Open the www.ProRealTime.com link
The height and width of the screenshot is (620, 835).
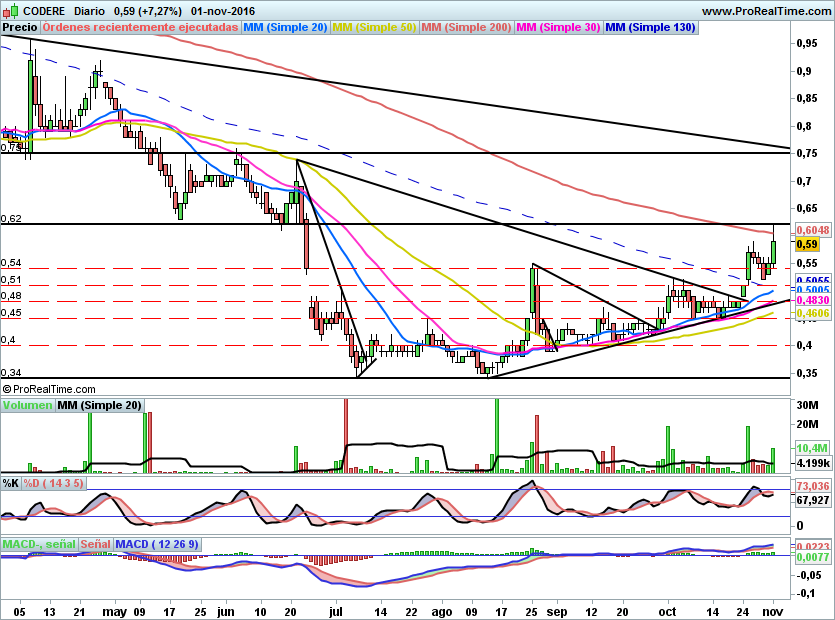(766, 11)
